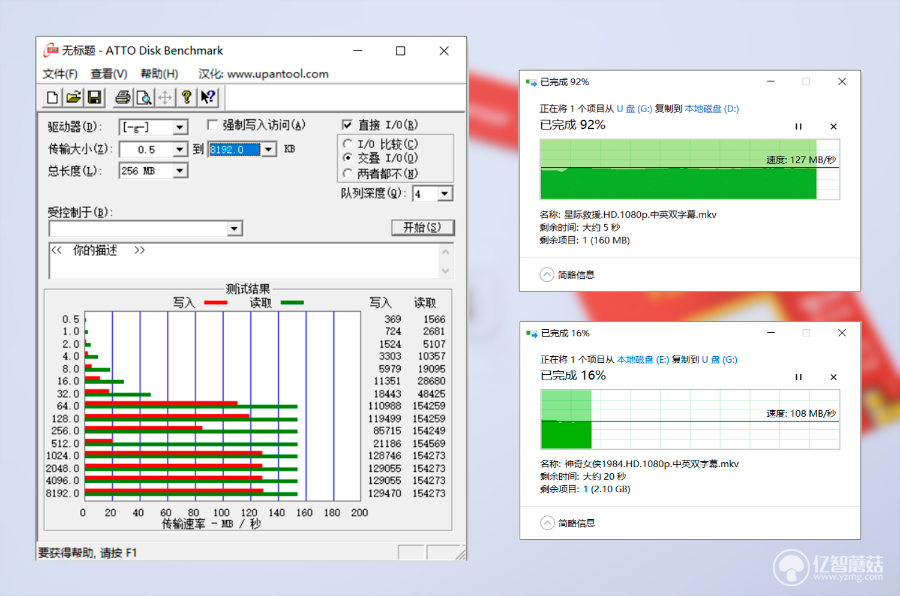Click the 92% copy progress graph
This screenshot has width=900, height=596.
pos(690,169)
